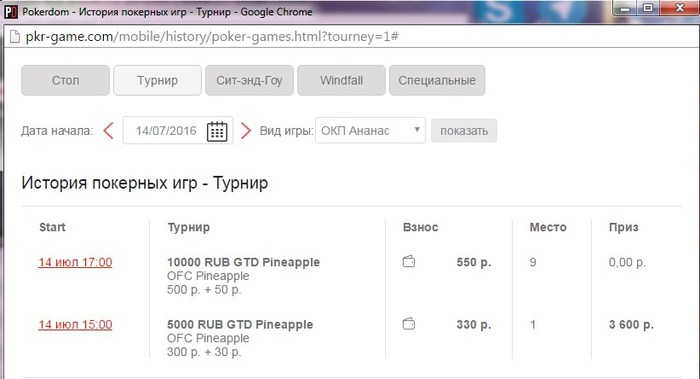Go to next date with right arrow

(x=246, y=131)
